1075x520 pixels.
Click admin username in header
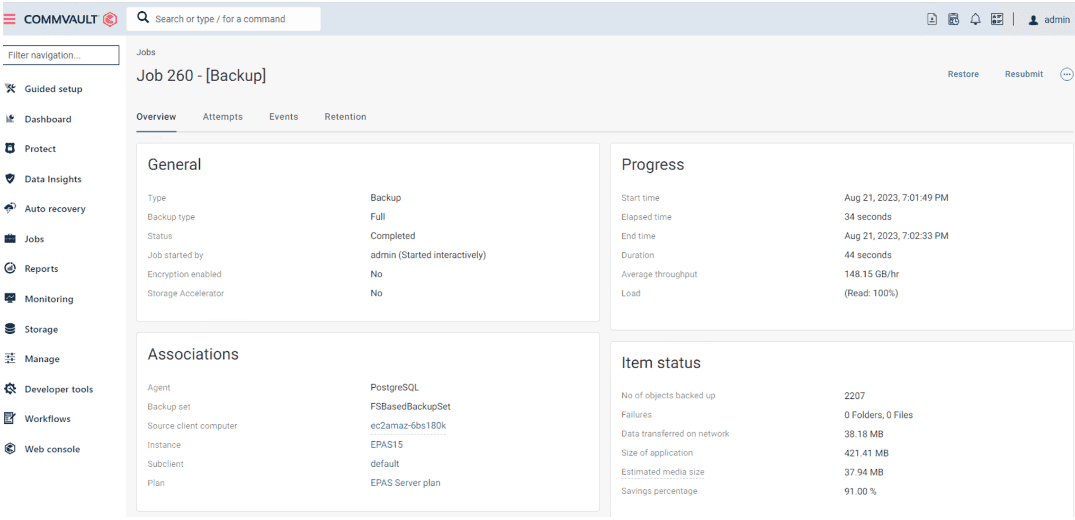1056,21
